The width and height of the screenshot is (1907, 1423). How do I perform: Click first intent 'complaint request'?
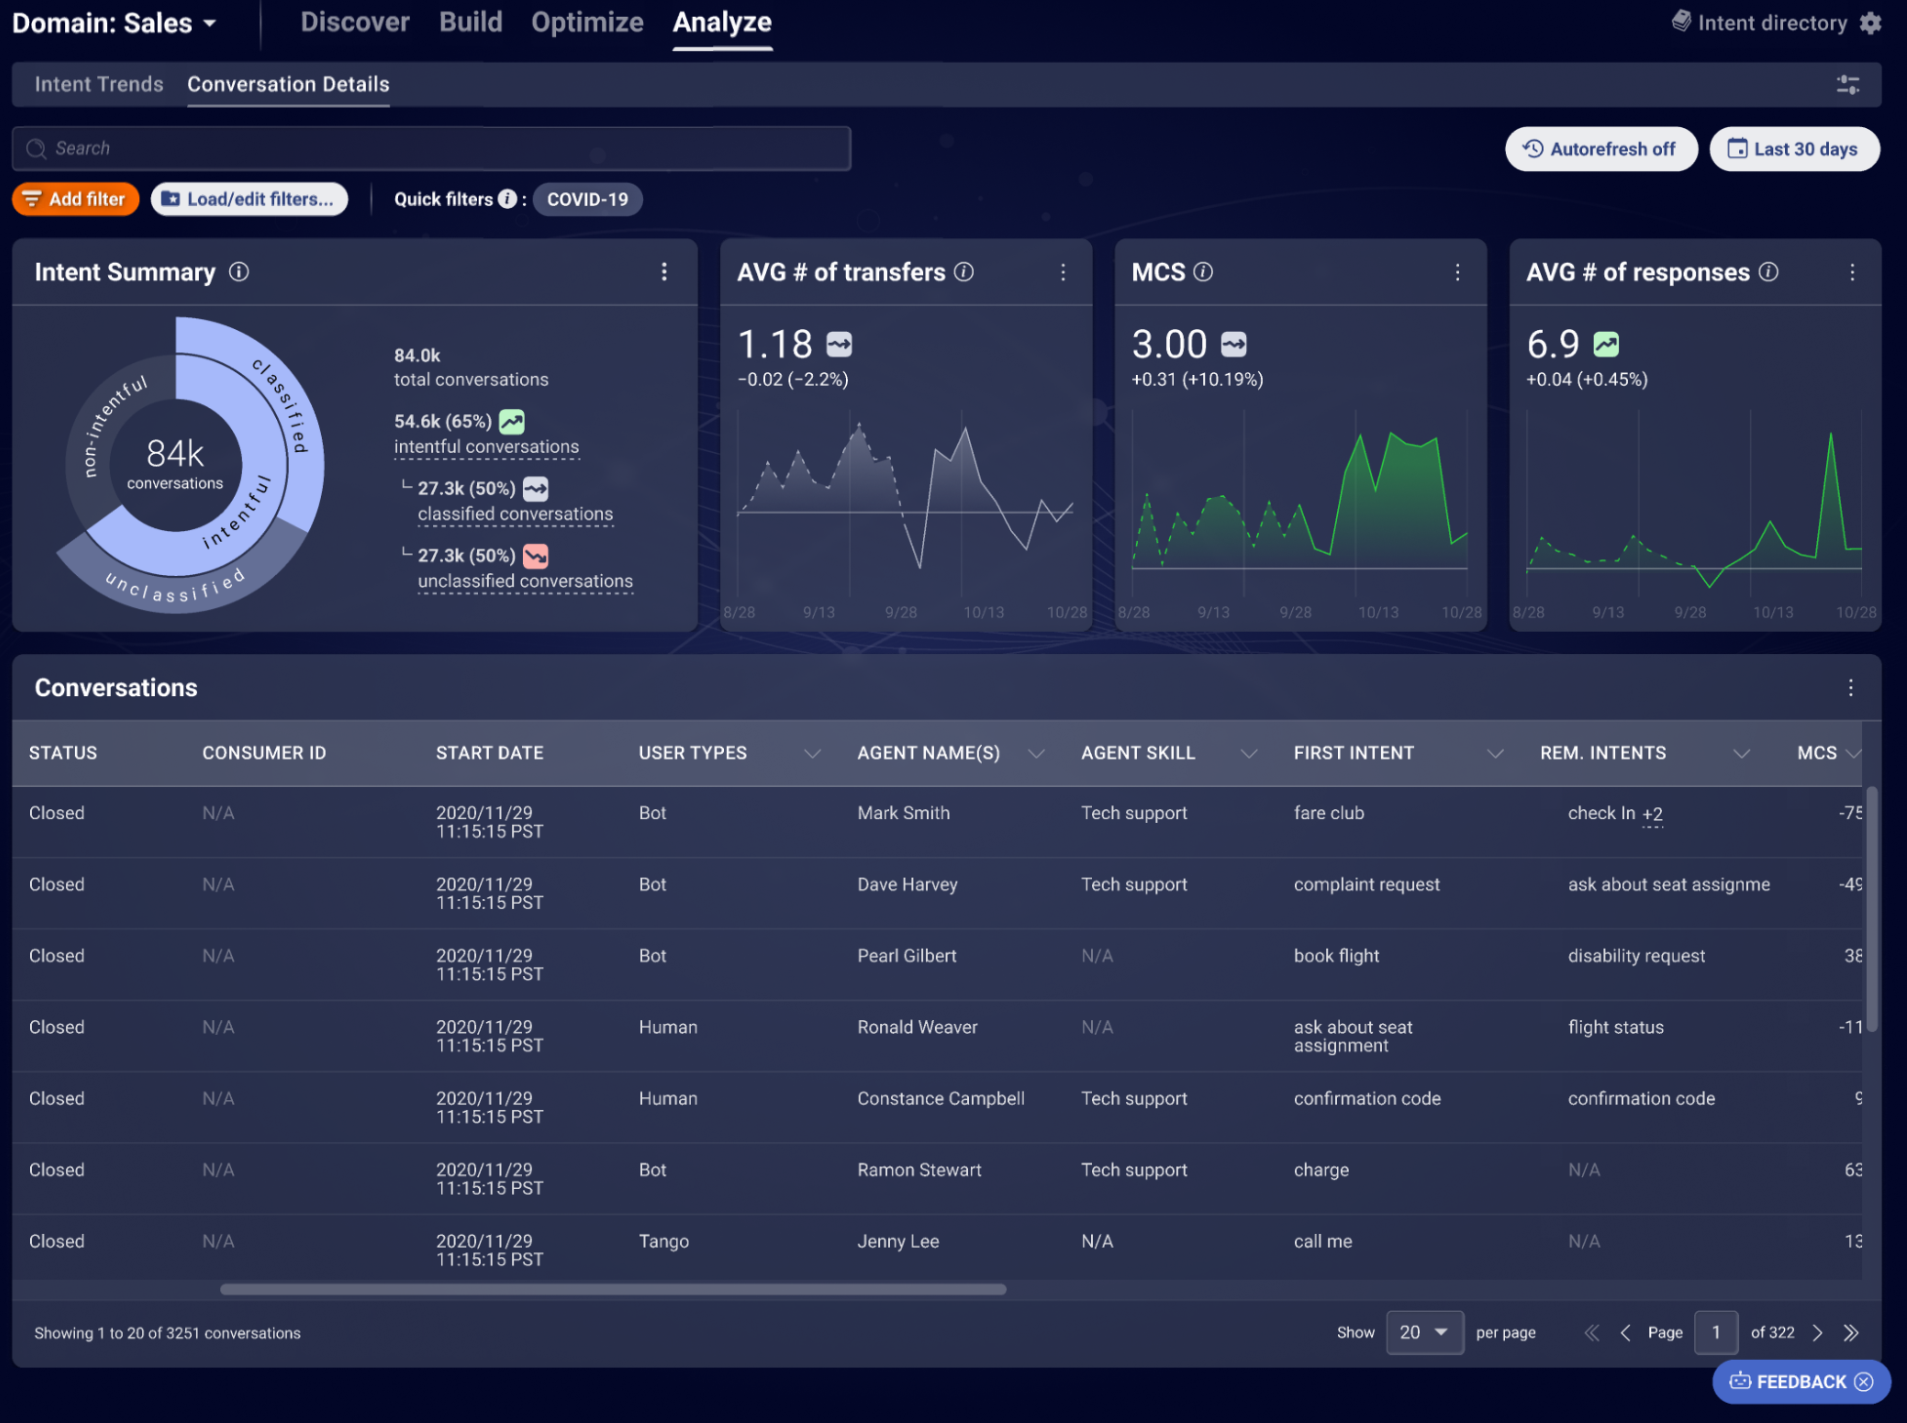(1366, 885)
